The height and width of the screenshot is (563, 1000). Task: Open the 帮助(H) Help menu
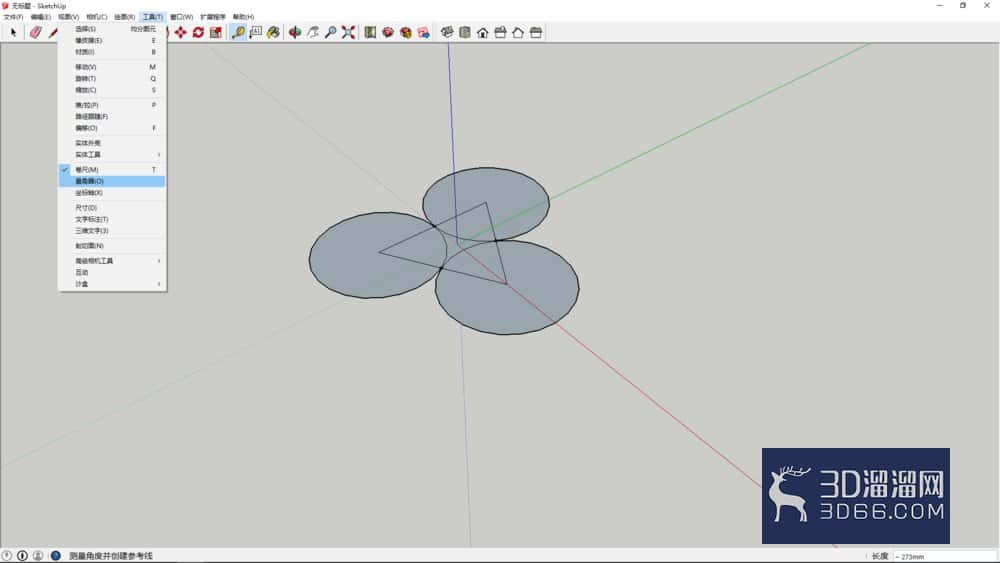pos(243,17)
